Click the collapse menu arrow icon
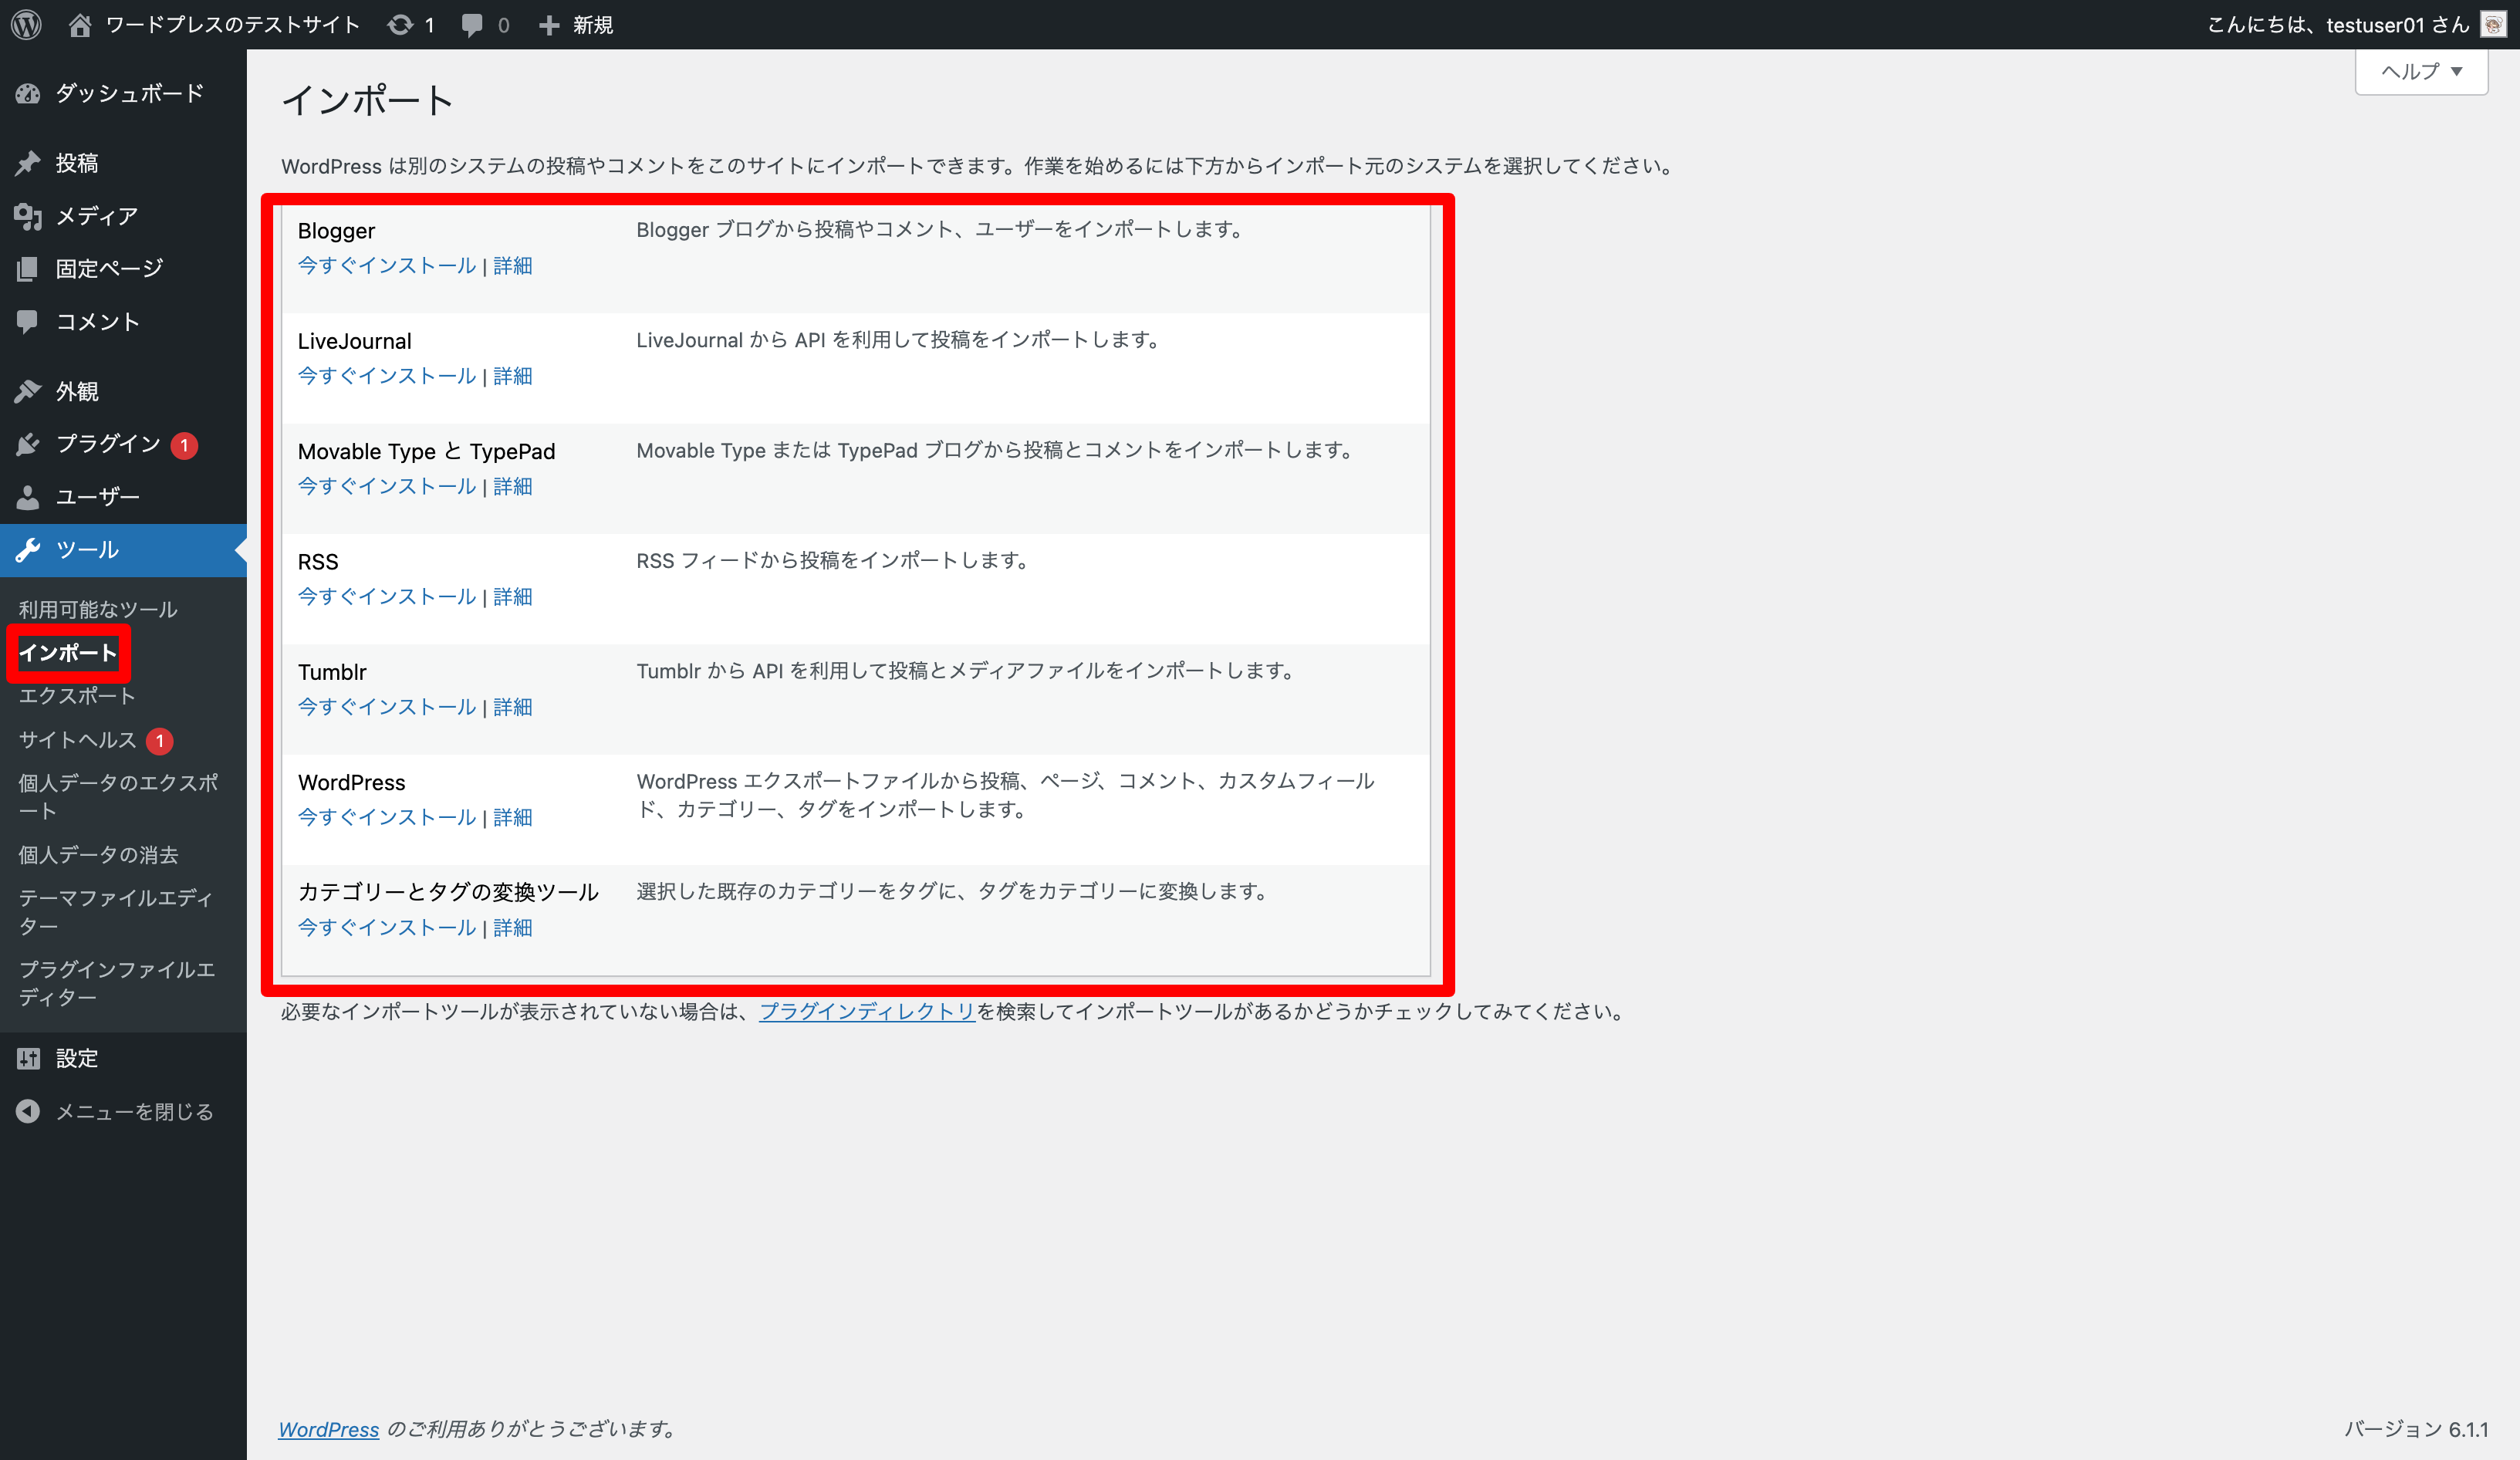The image size is (2520, 1460). pyautogui.click(x=28, y=1111)
